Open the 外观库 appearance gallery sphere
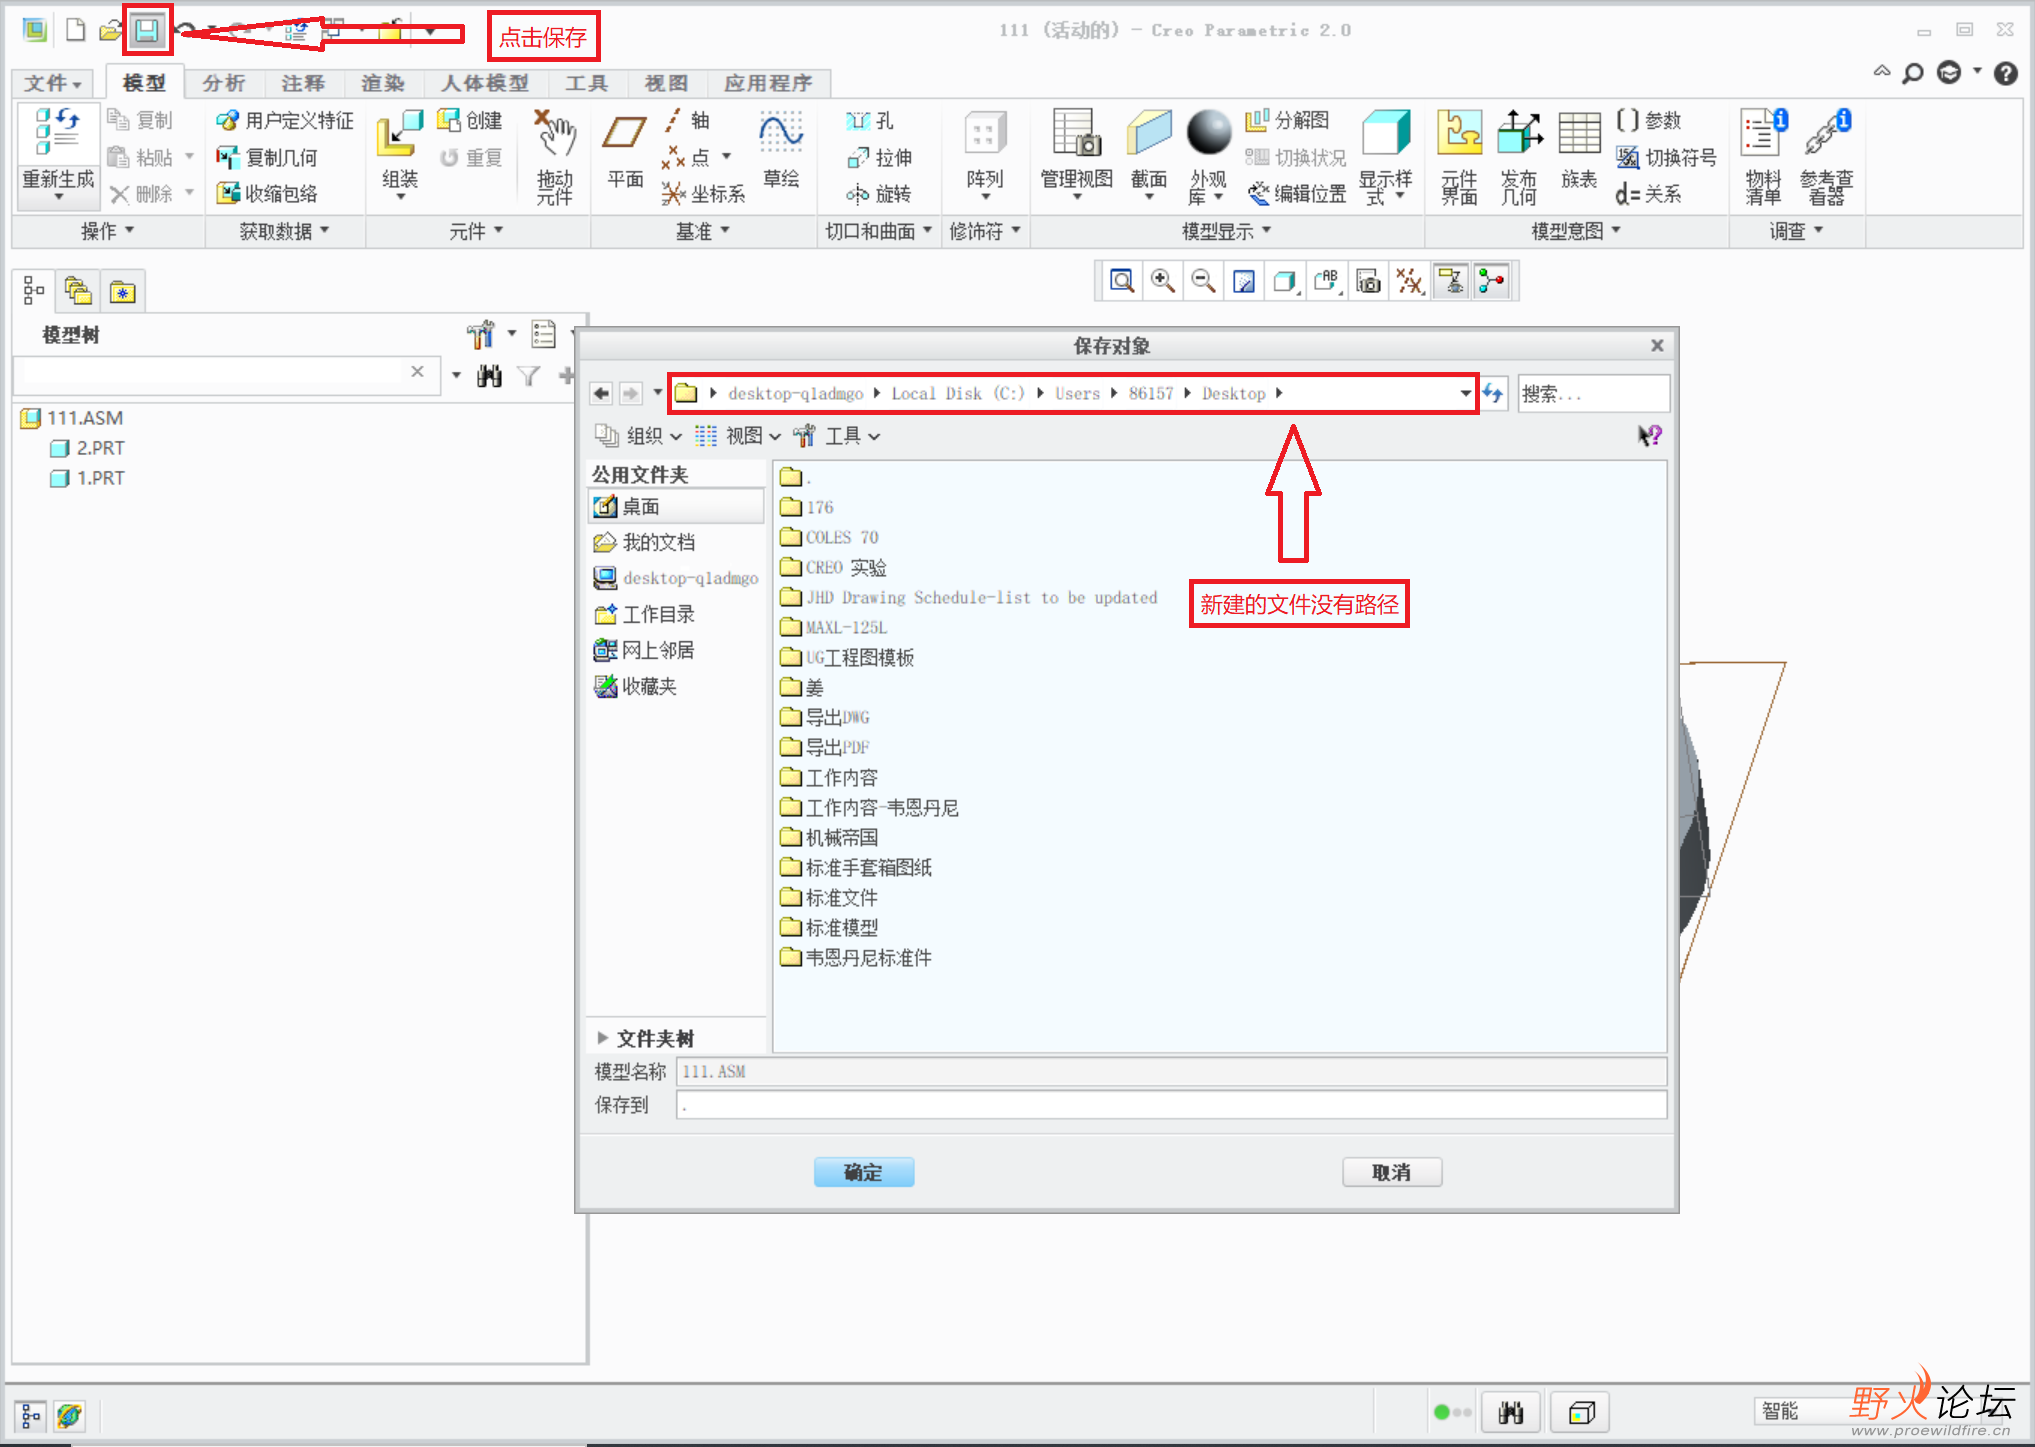The height and width of the screenshot is (1447, 2035). point(1208,133)
